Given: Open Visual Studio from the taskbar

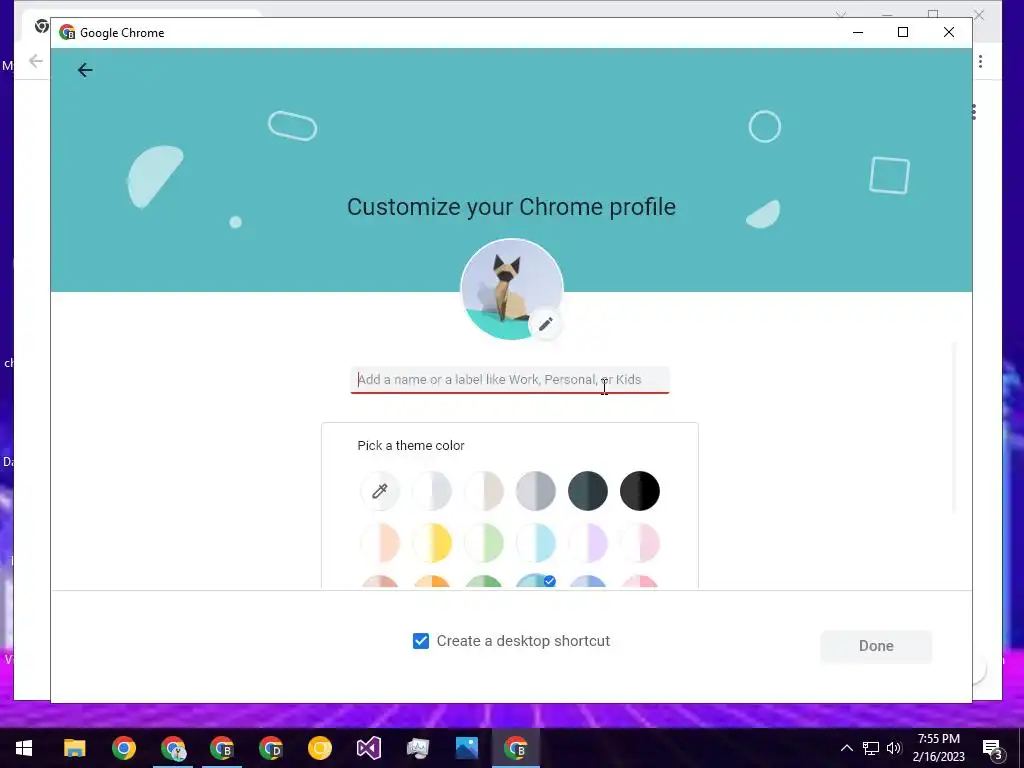Looking at the screenshot, I should 368,748.
